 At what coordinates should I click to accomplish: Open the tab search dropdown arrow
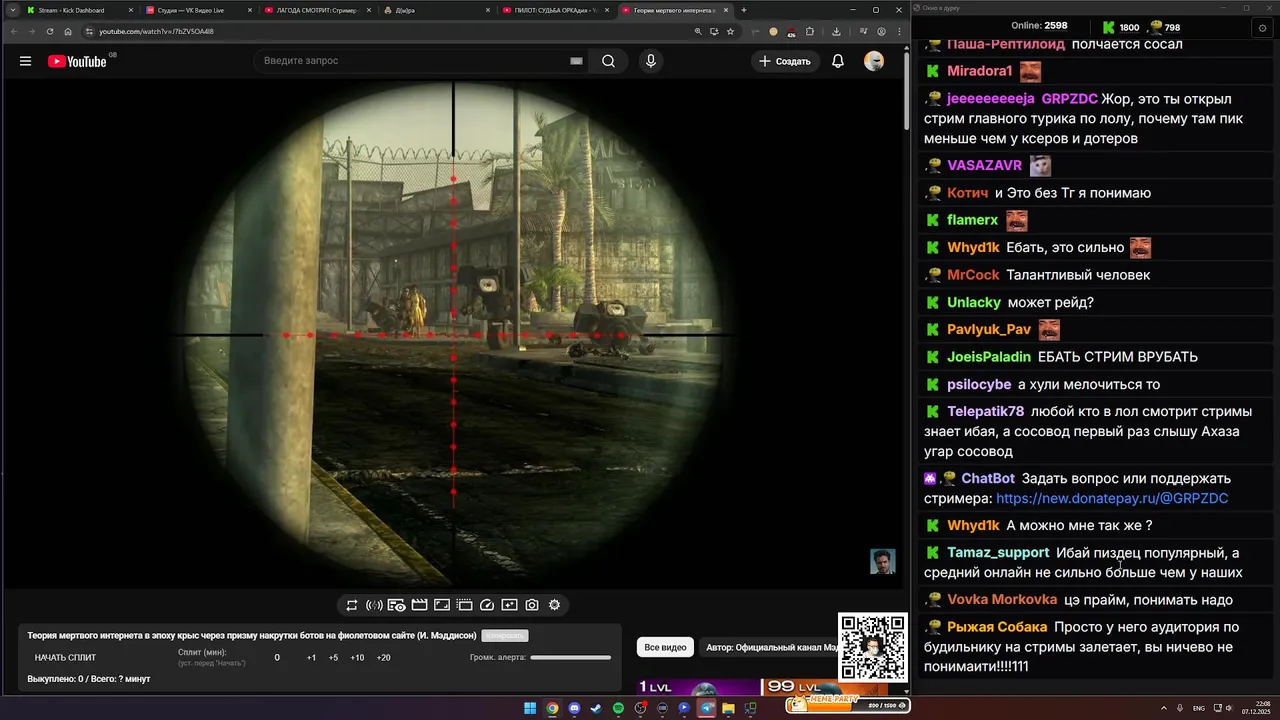(x=11, y=10)
